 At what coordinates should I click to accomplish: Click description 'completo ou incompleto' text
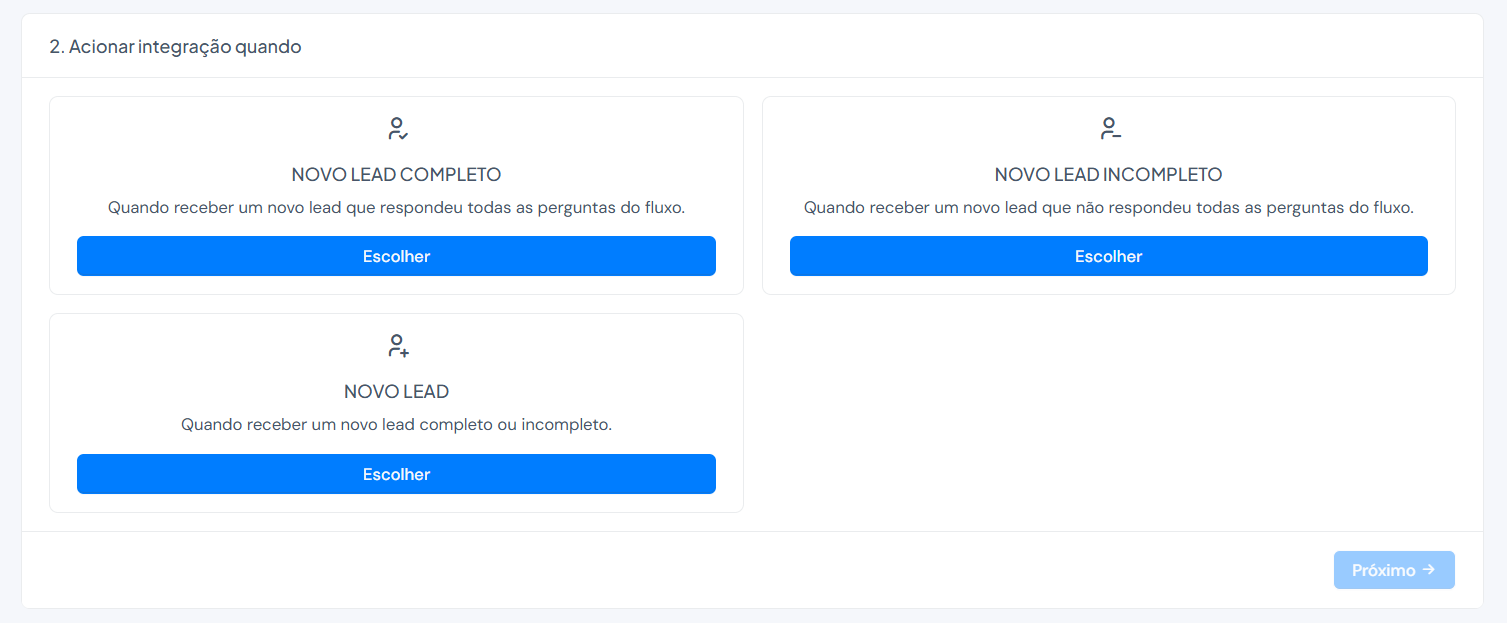(515, 425)
